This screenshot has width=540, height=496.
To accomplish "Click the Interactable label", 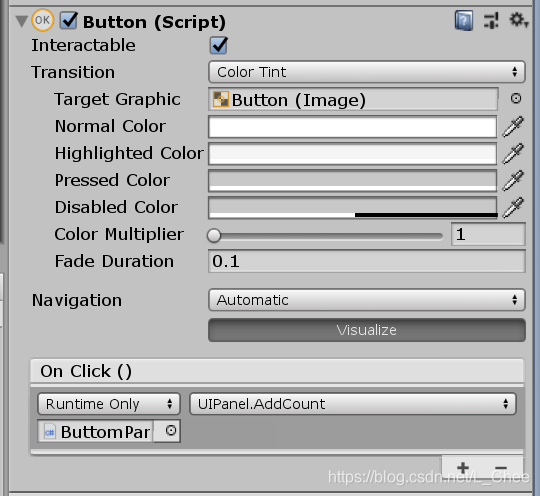I will 83,45.
